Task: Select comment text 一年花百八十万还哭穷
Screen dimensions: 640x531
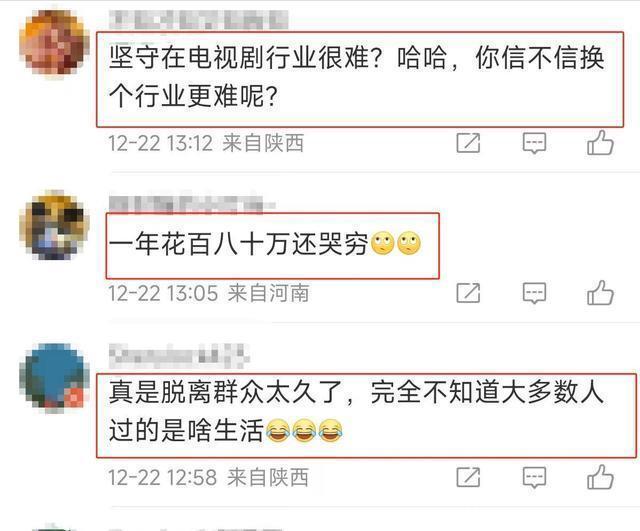Action: (238, 244)
